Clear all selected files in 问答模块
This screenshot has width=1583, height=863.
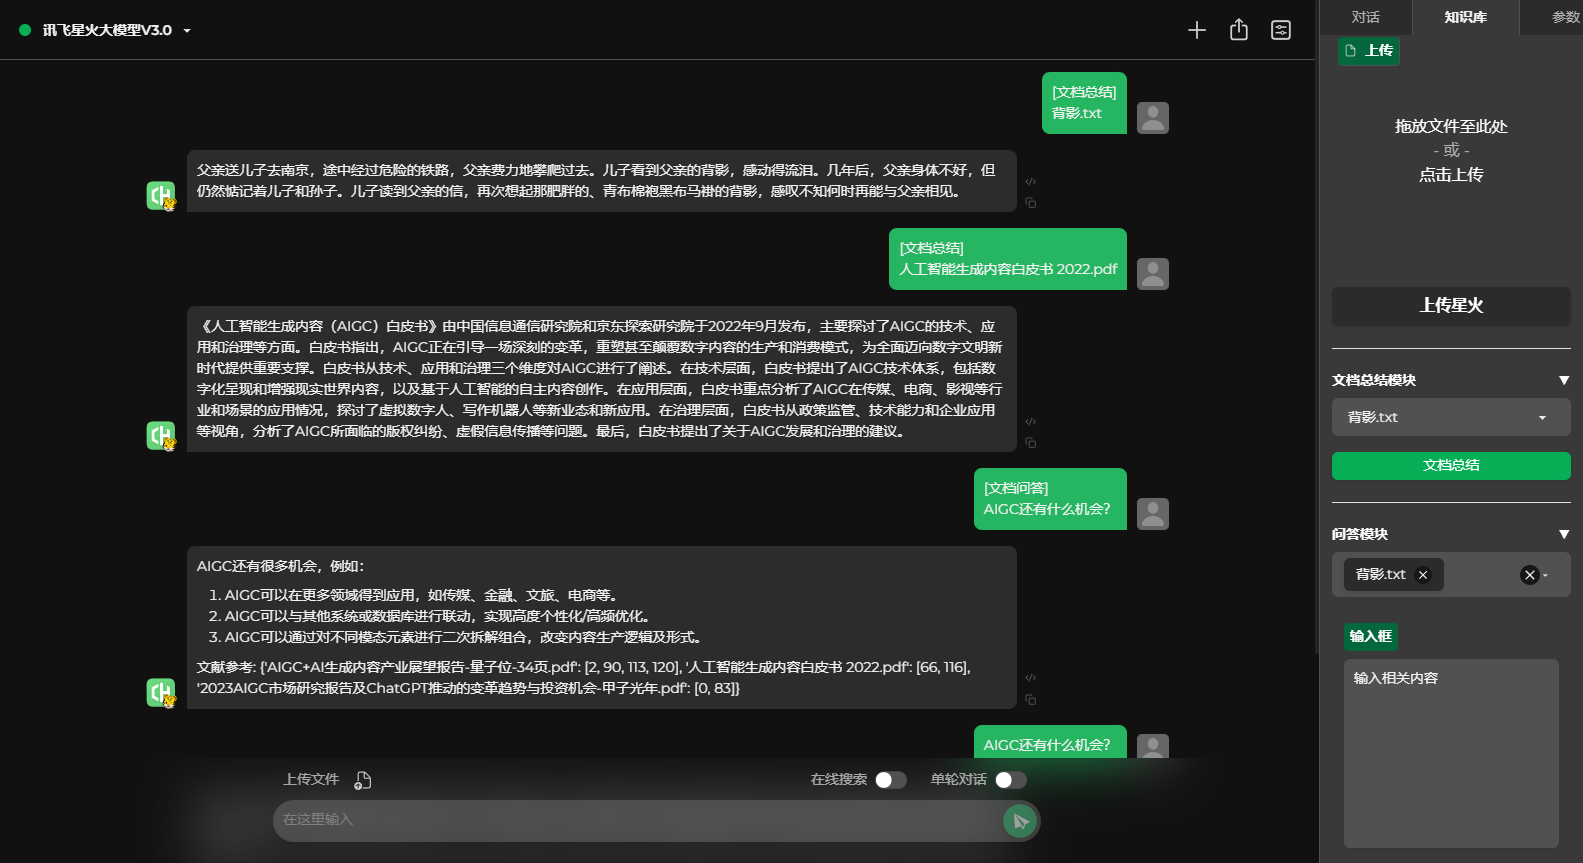click(x=1529, y=574)
